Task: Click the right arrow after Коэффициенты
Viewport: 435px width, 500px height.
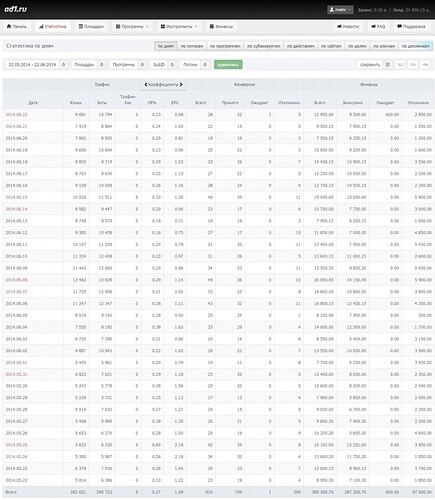Action: (x=181, y=85)
